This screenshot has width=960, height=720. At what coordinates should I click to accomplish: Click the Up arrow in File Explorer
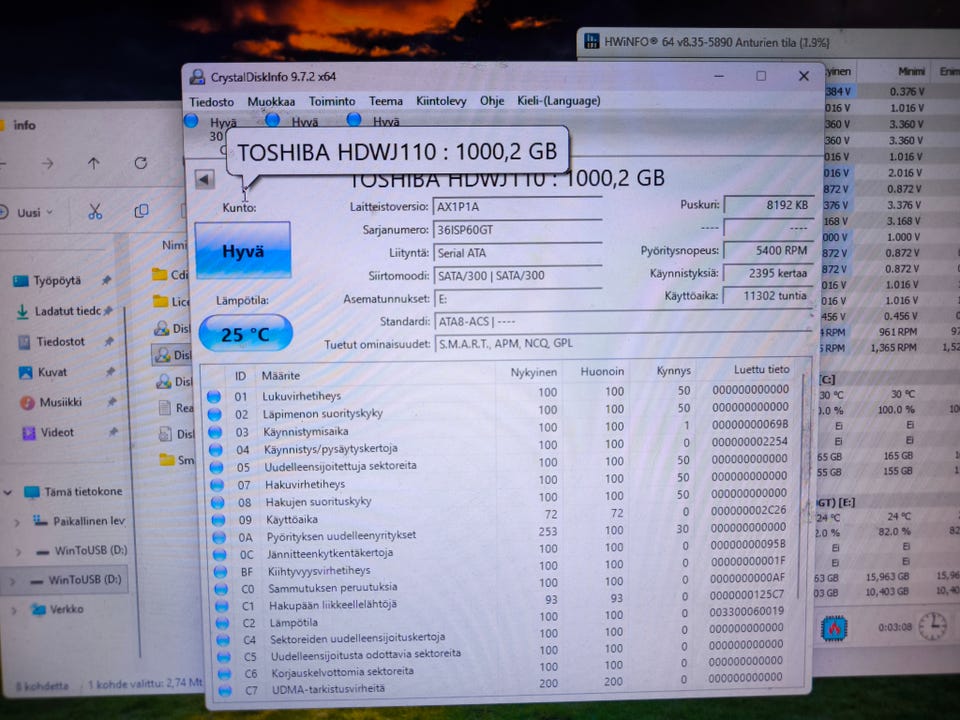pos(93,163)
